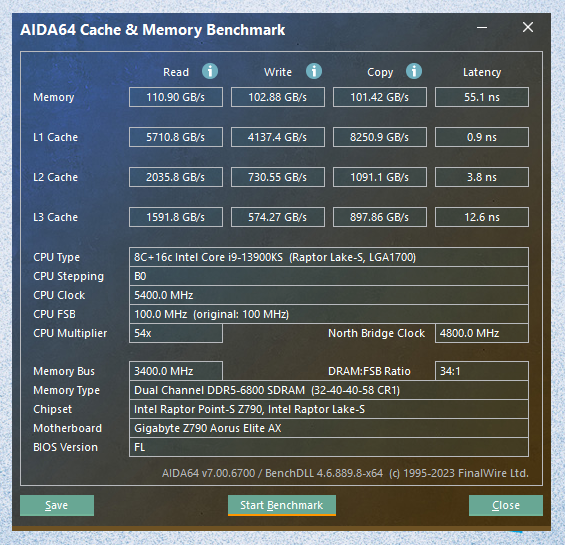The image size is (565, 545).
Task: Click the L1 Cache Copy value 8250.9 GB/s
Action: click(x=380, y=137)
